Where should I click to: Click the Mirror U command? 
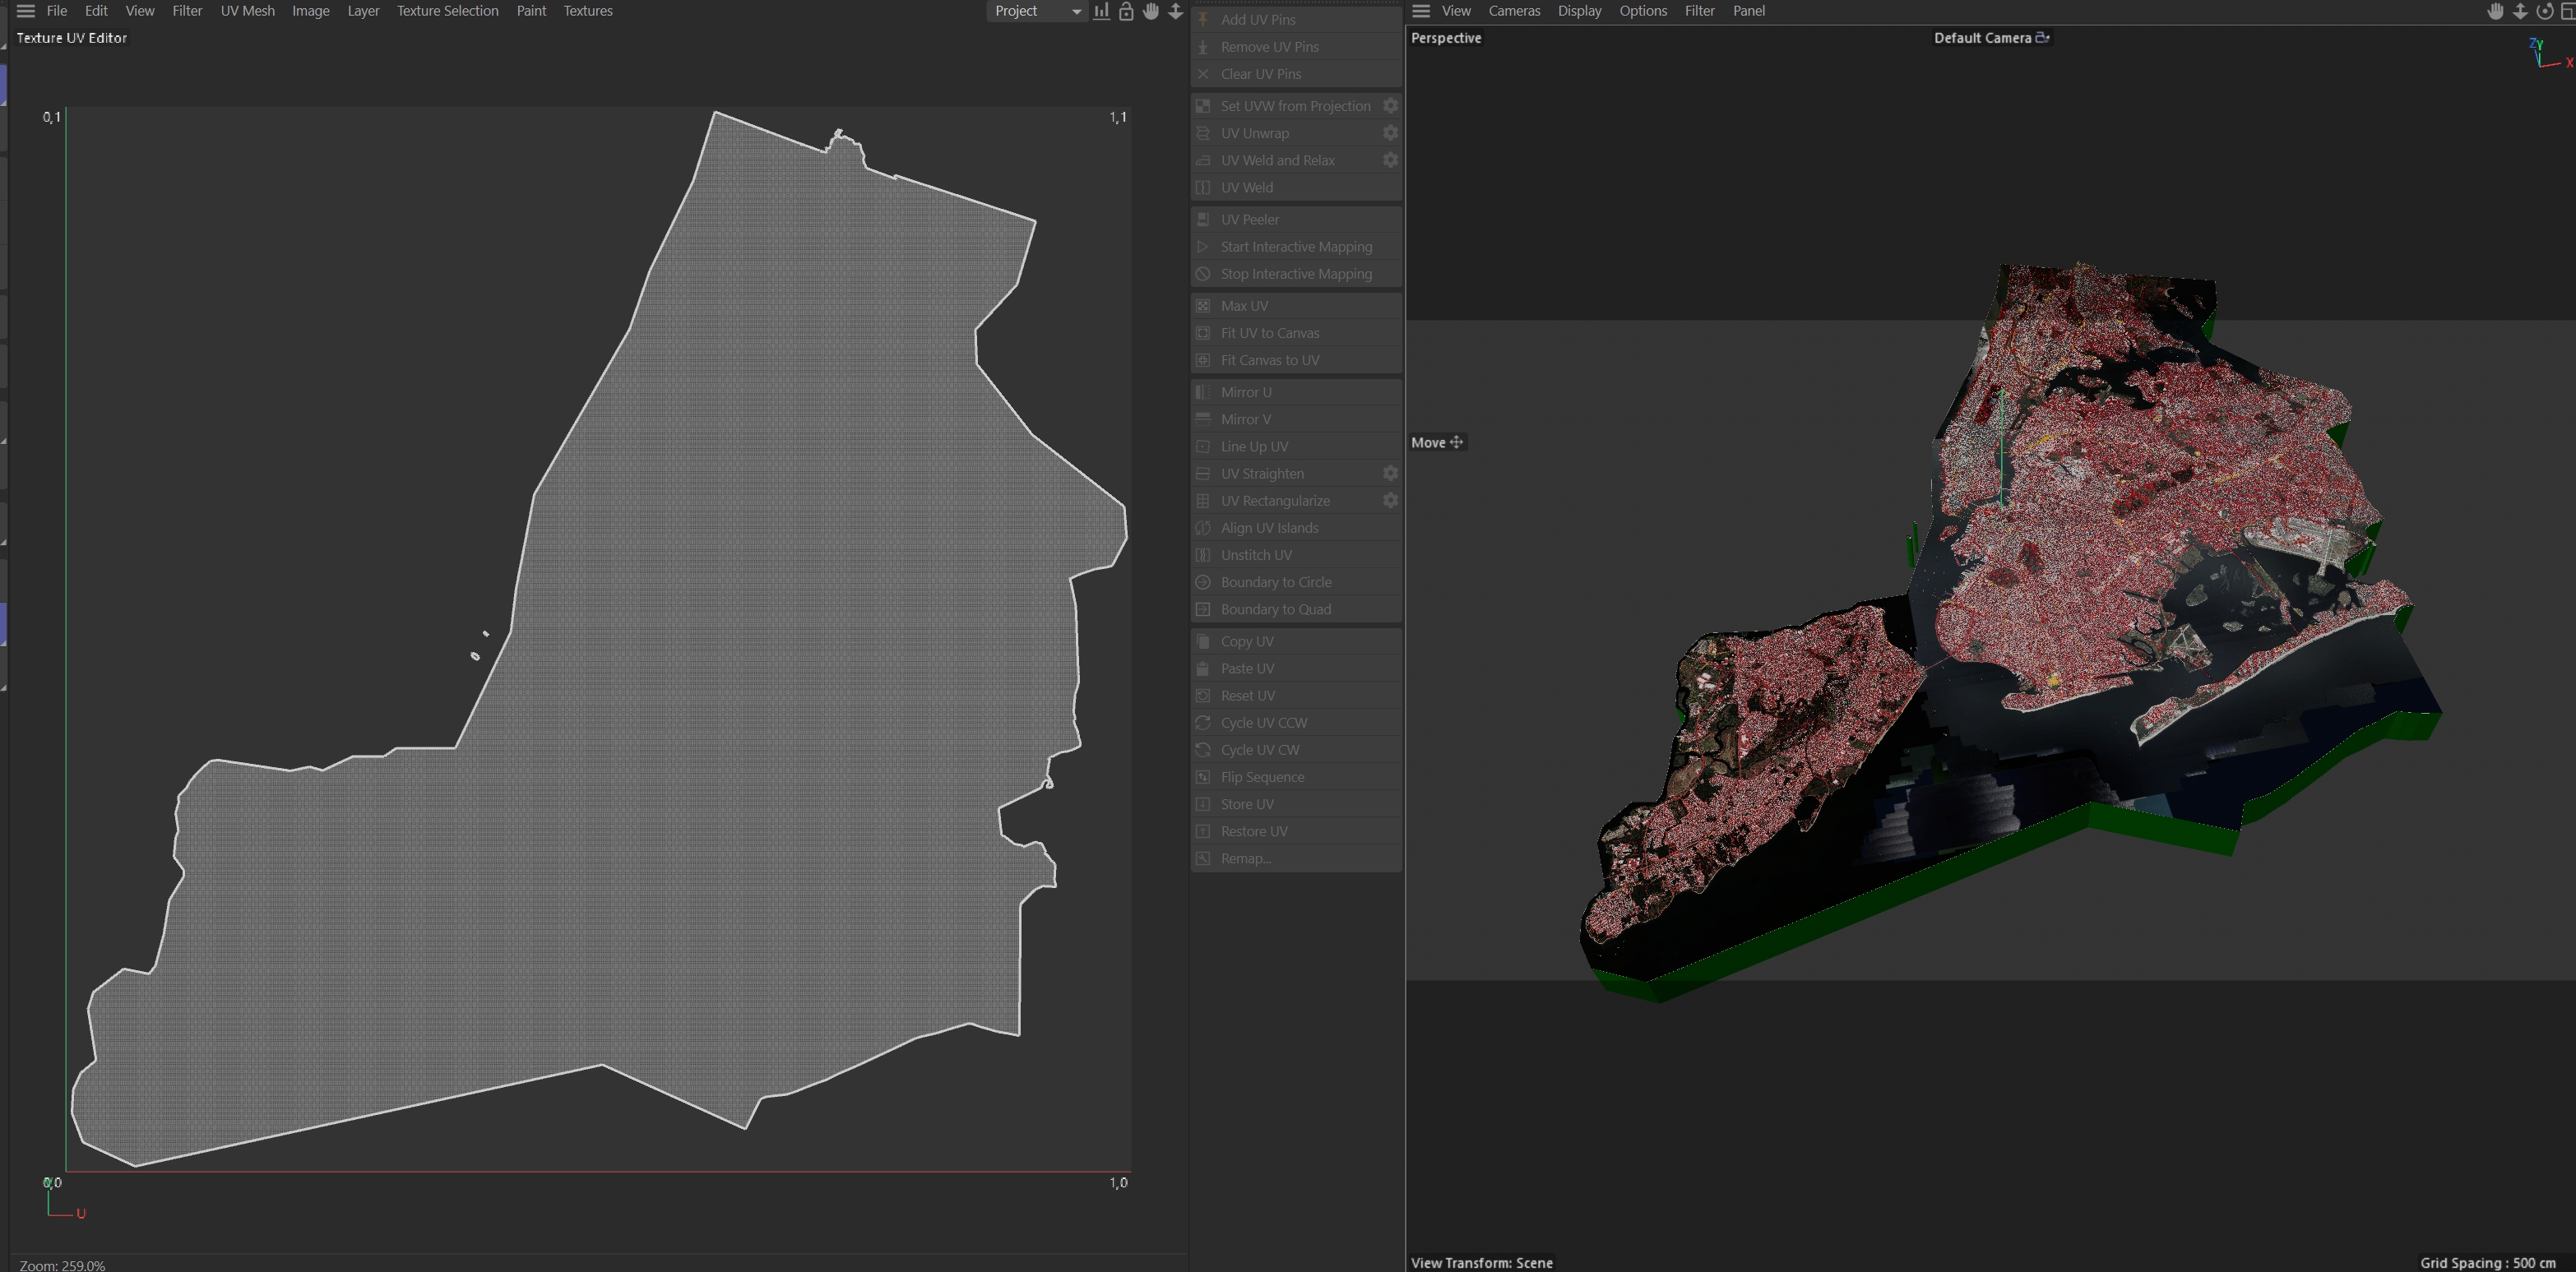[1245, 392]
